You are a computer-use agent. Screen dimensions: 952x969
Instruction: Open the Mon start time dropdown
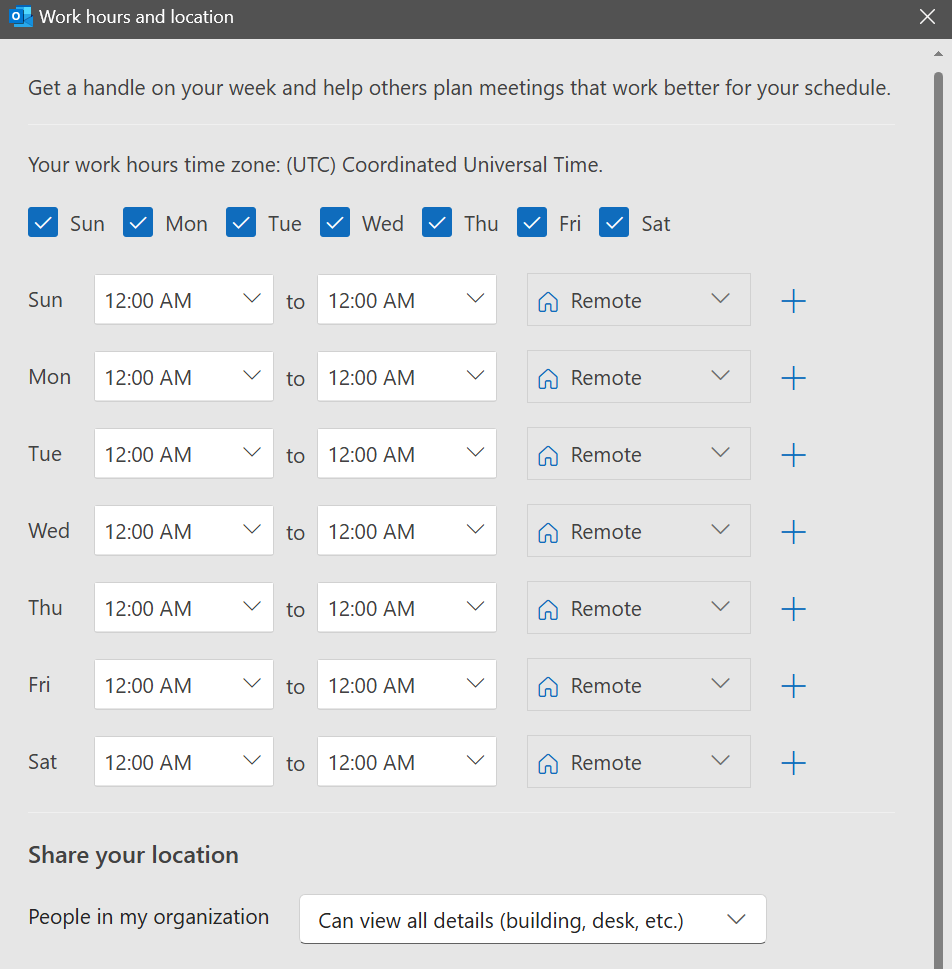184,376
